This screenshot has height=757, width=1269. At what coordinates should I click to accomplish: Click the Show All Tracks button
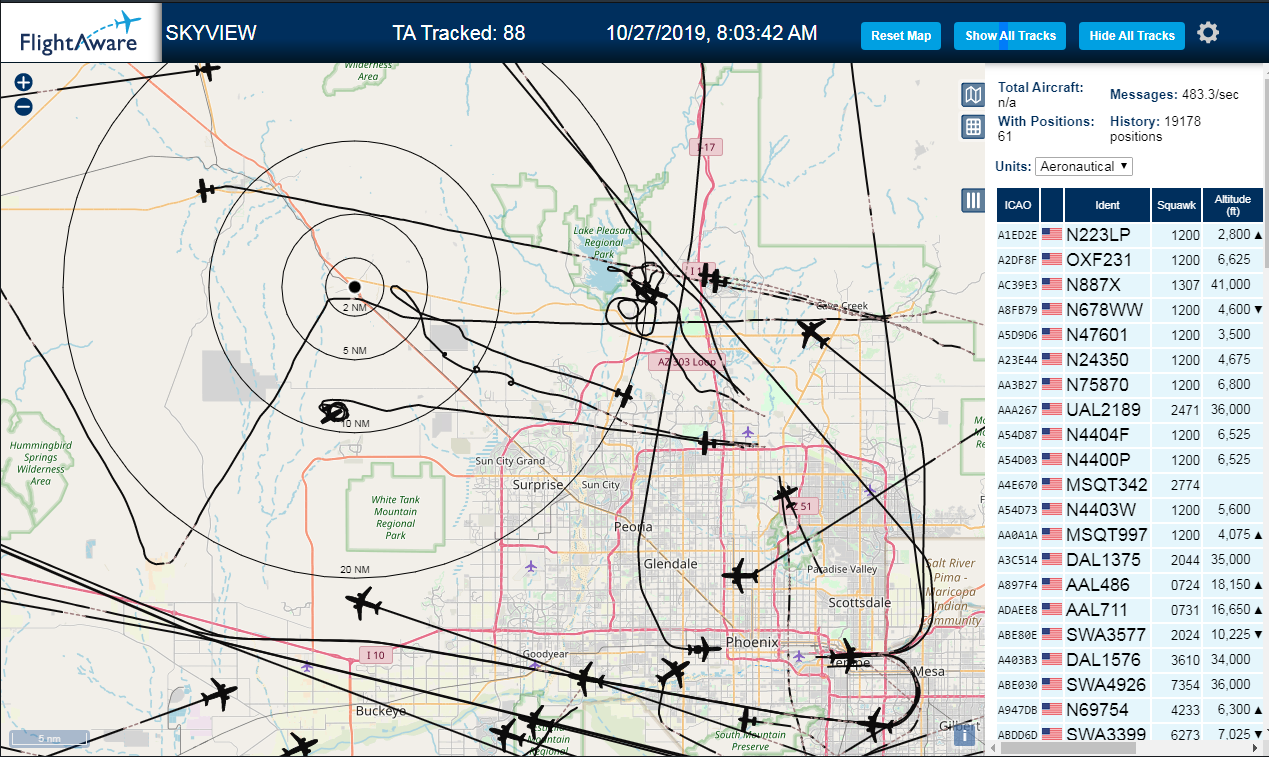(1010, 36)
